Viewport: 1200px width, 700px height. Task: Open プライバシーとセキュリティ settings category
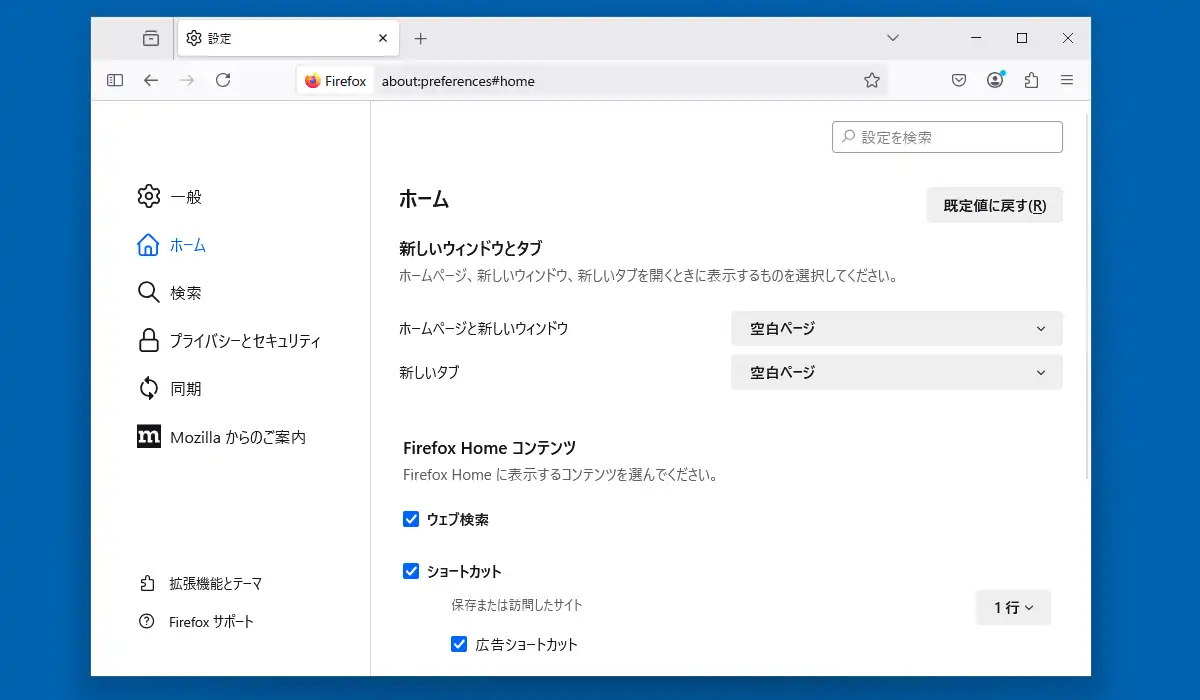click(x=229, y=341)
